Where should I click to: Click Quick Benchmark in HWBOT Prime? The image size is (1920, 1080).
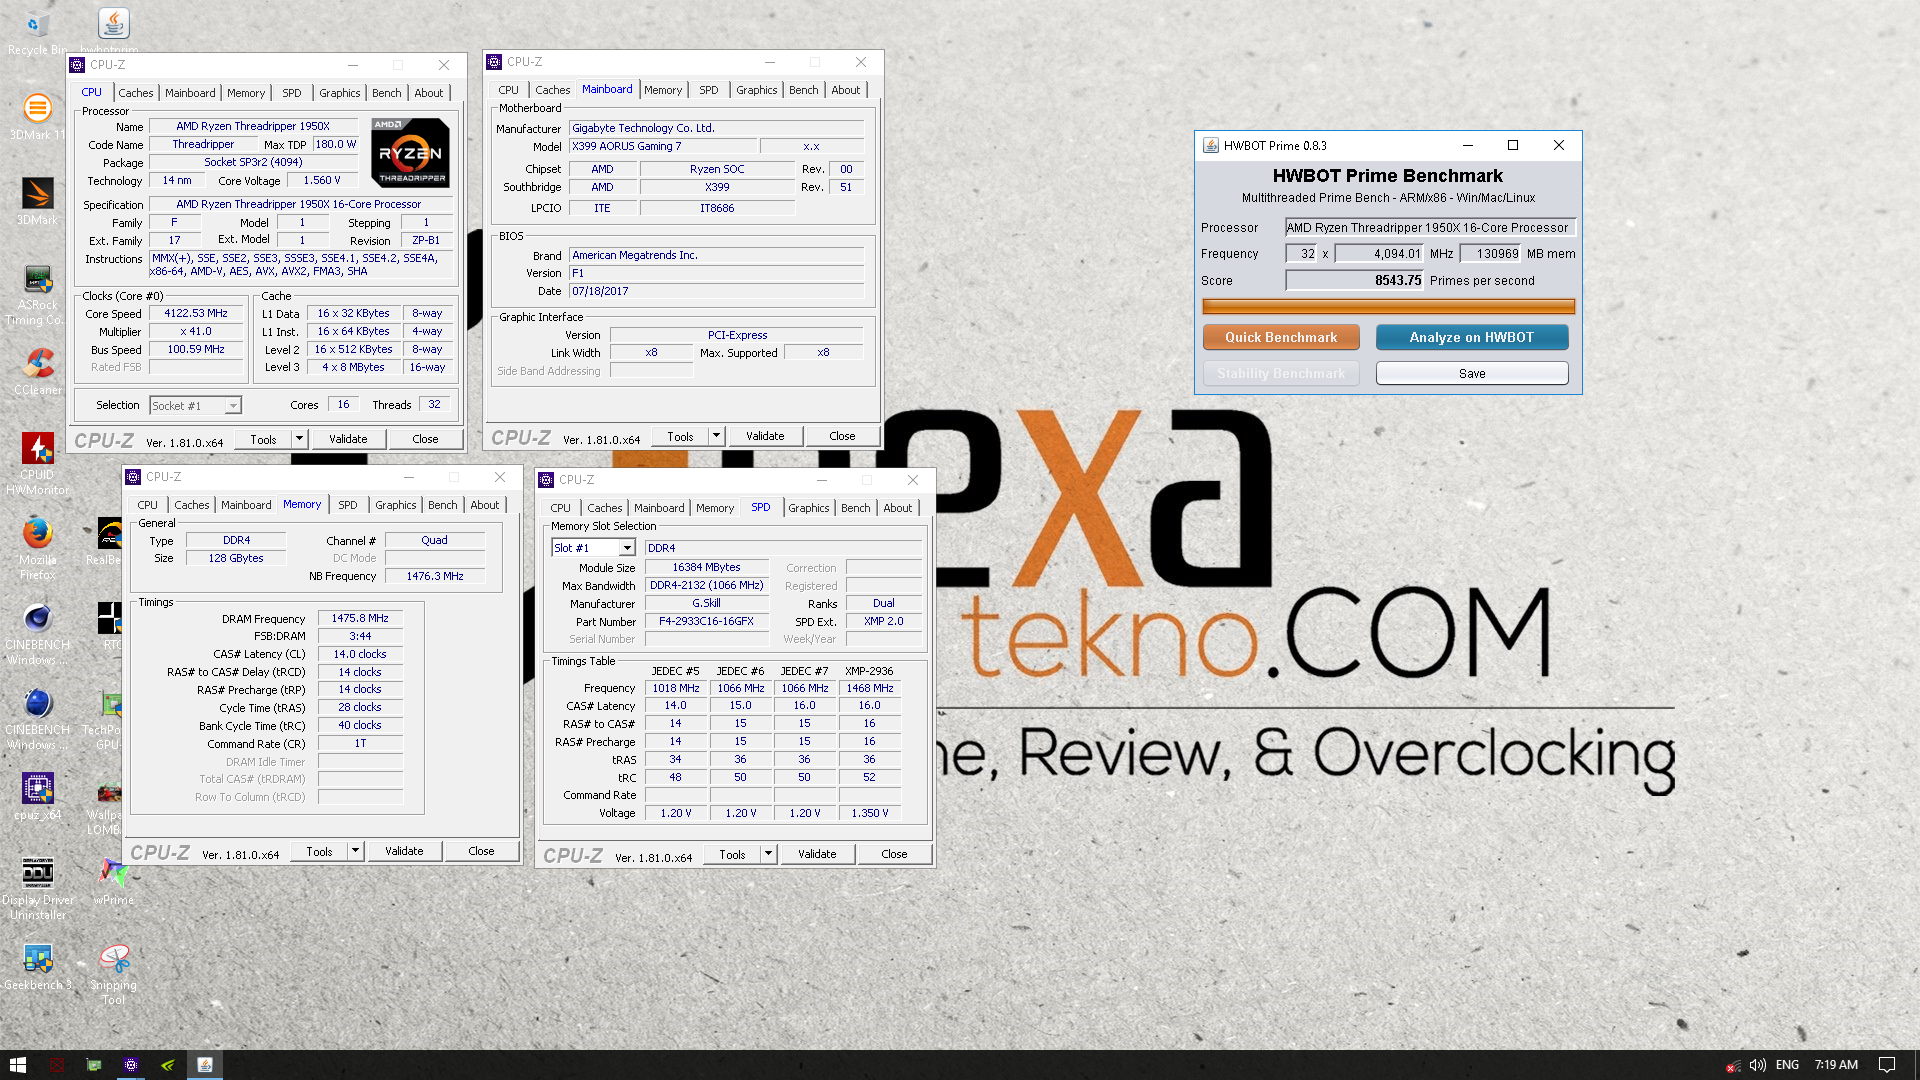click(1281, 337)
